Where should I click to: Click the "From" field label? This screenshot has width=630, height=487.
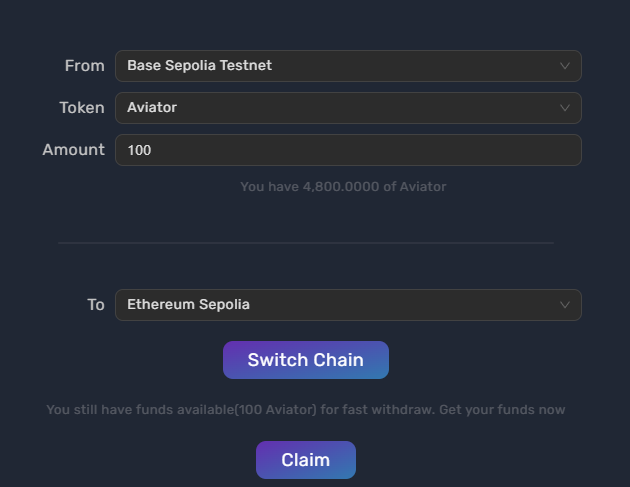(x=84, y=66)
